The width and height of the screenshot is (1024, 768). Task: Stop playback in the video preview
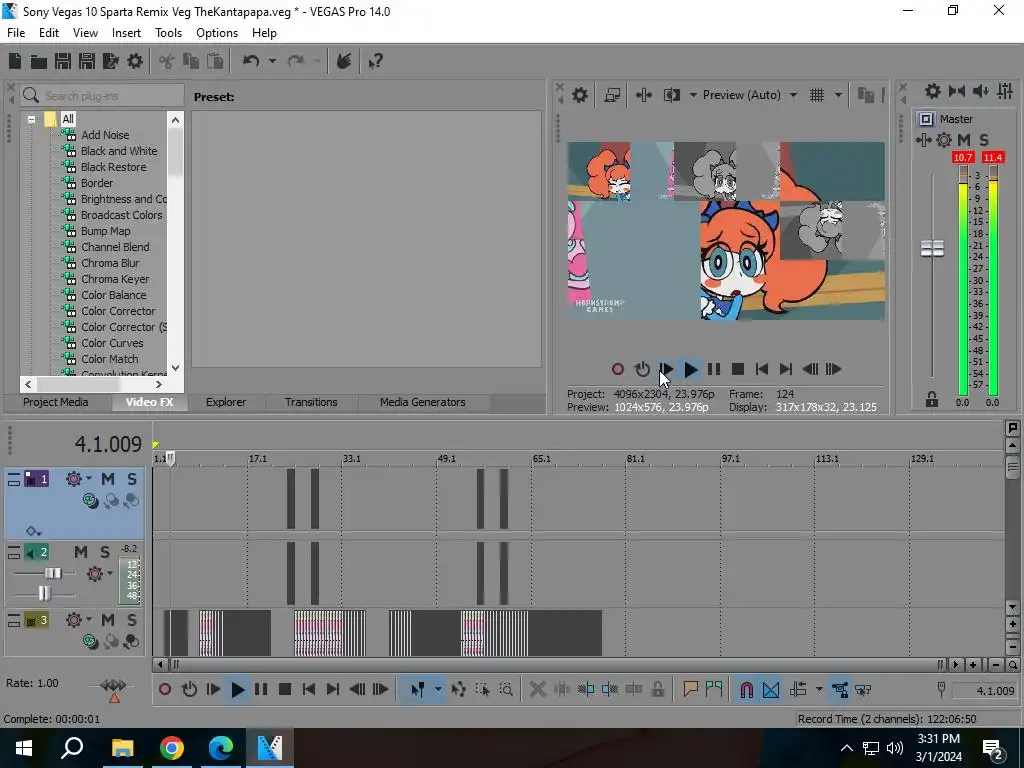[738, 370]
